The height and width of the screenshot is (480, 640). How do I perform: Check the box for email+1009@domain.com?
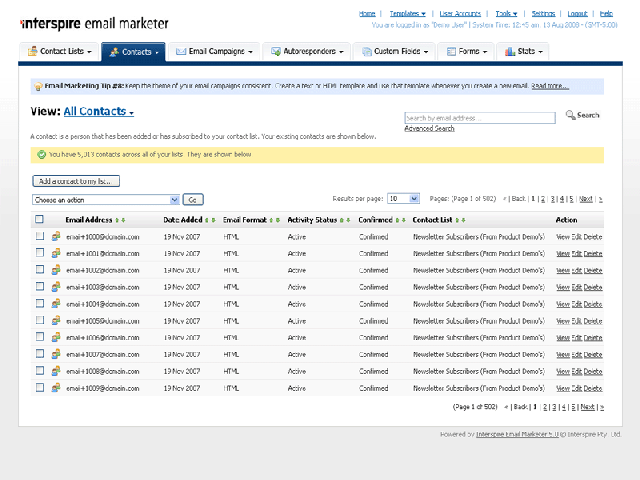pos(40,387)
